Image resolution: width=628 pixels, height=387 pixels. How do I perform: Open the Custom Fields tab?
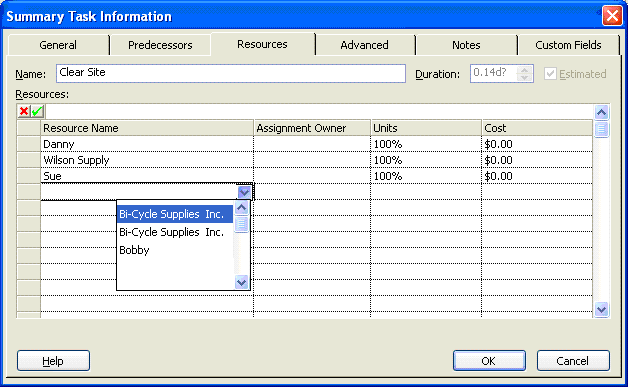click(568, 45)
